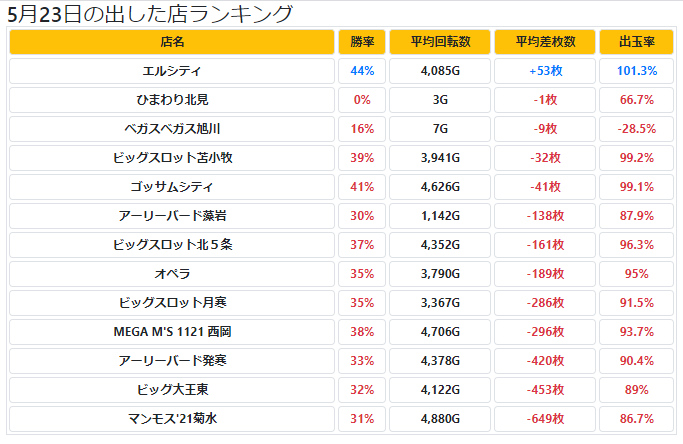Open the エルシティ store link
Viewport: 683px width, 444px height.
pos(172,71)
